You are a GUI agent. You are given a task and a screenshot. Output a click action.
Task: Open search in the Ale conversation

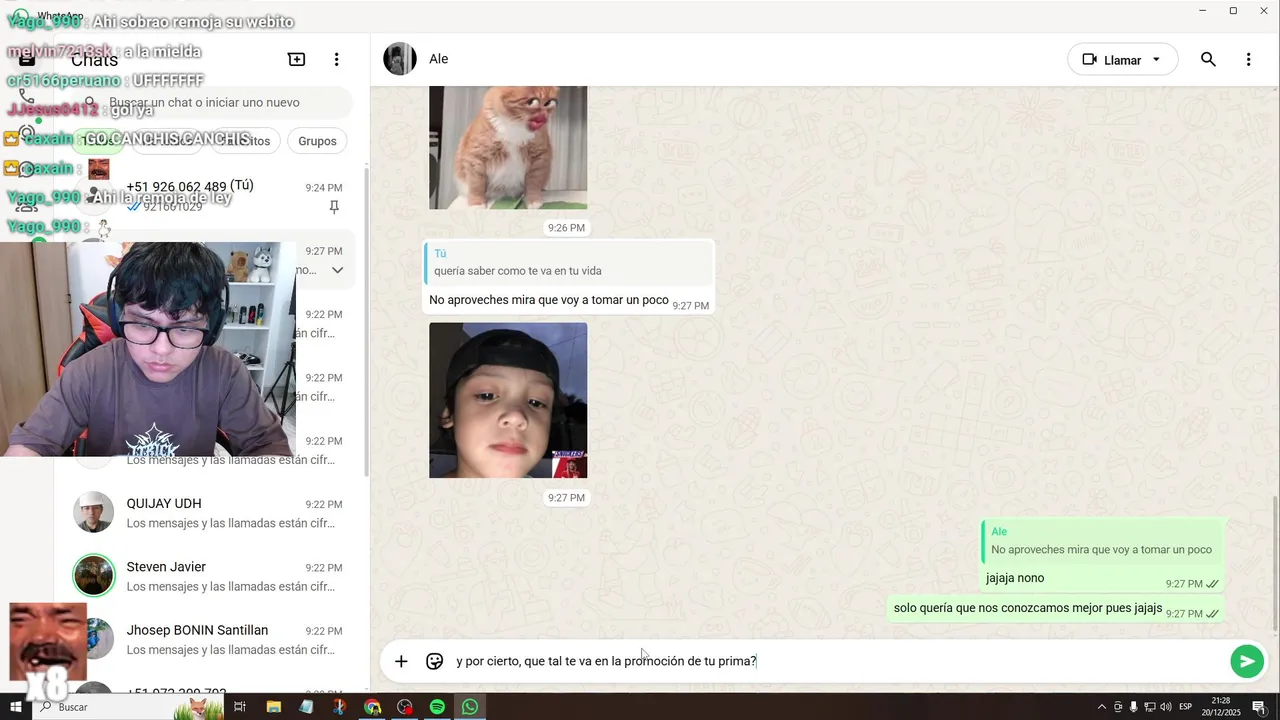coord(1208,60)
